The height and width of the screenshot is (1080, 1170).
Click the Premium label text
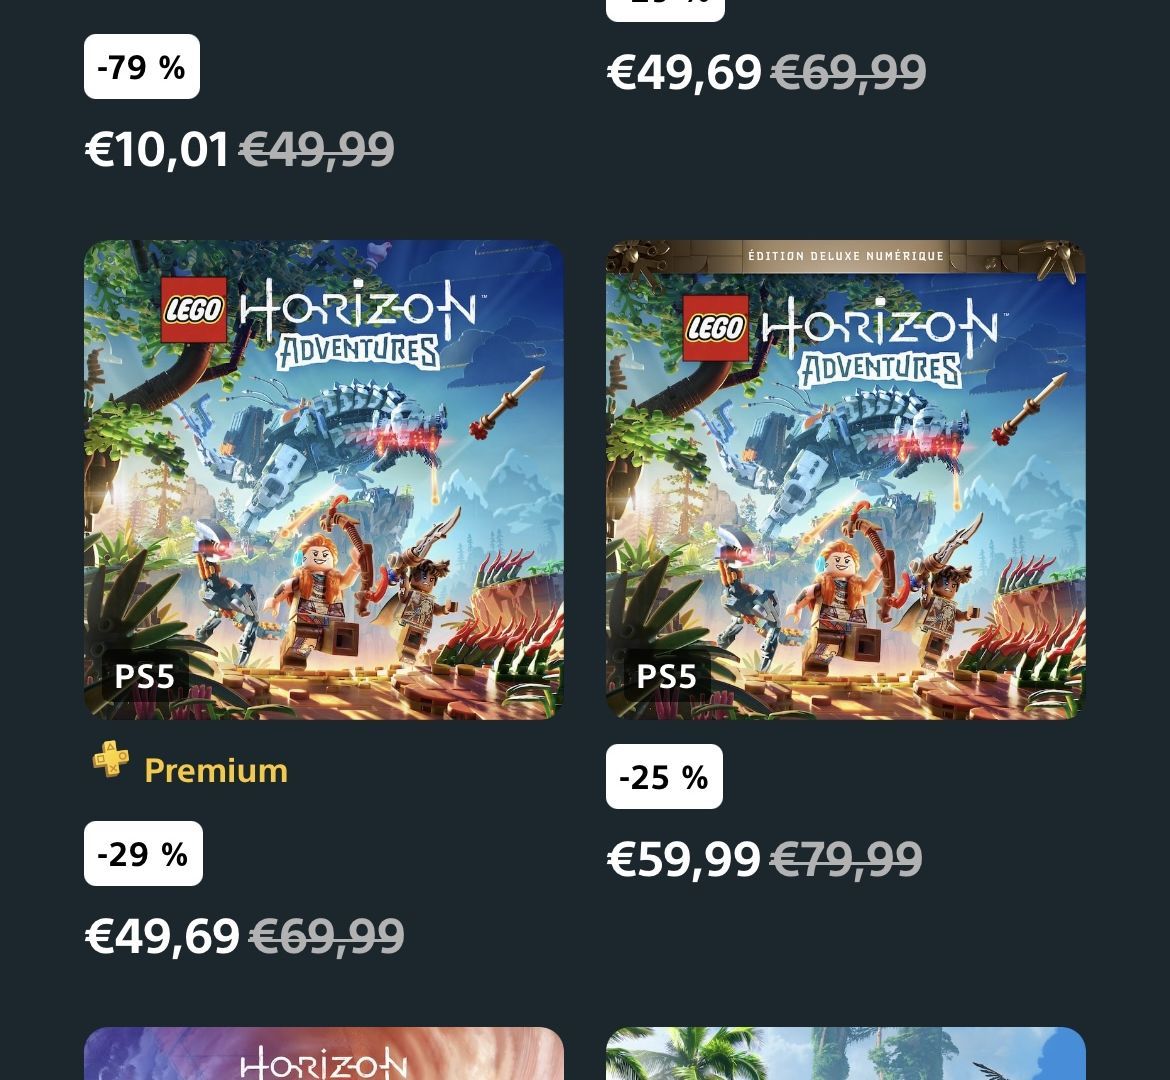[x=216, y=770]
